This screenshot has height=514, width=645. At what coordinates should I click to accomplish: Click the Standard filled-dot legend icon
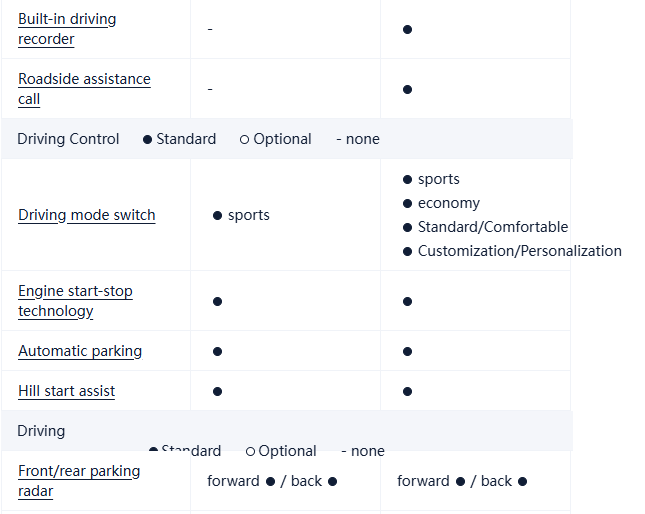tap(148, 139)
